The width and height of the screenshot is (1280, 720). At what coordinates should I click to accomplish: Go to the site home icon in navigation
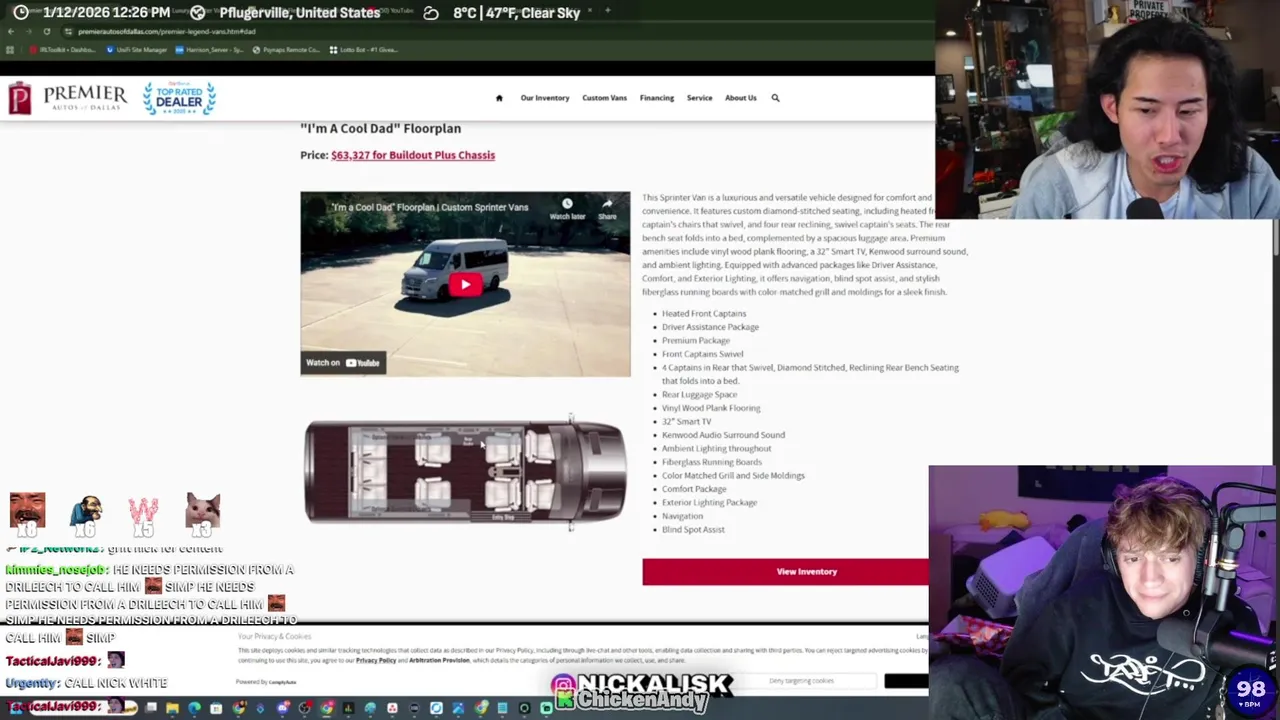click(x=499, y=98)
